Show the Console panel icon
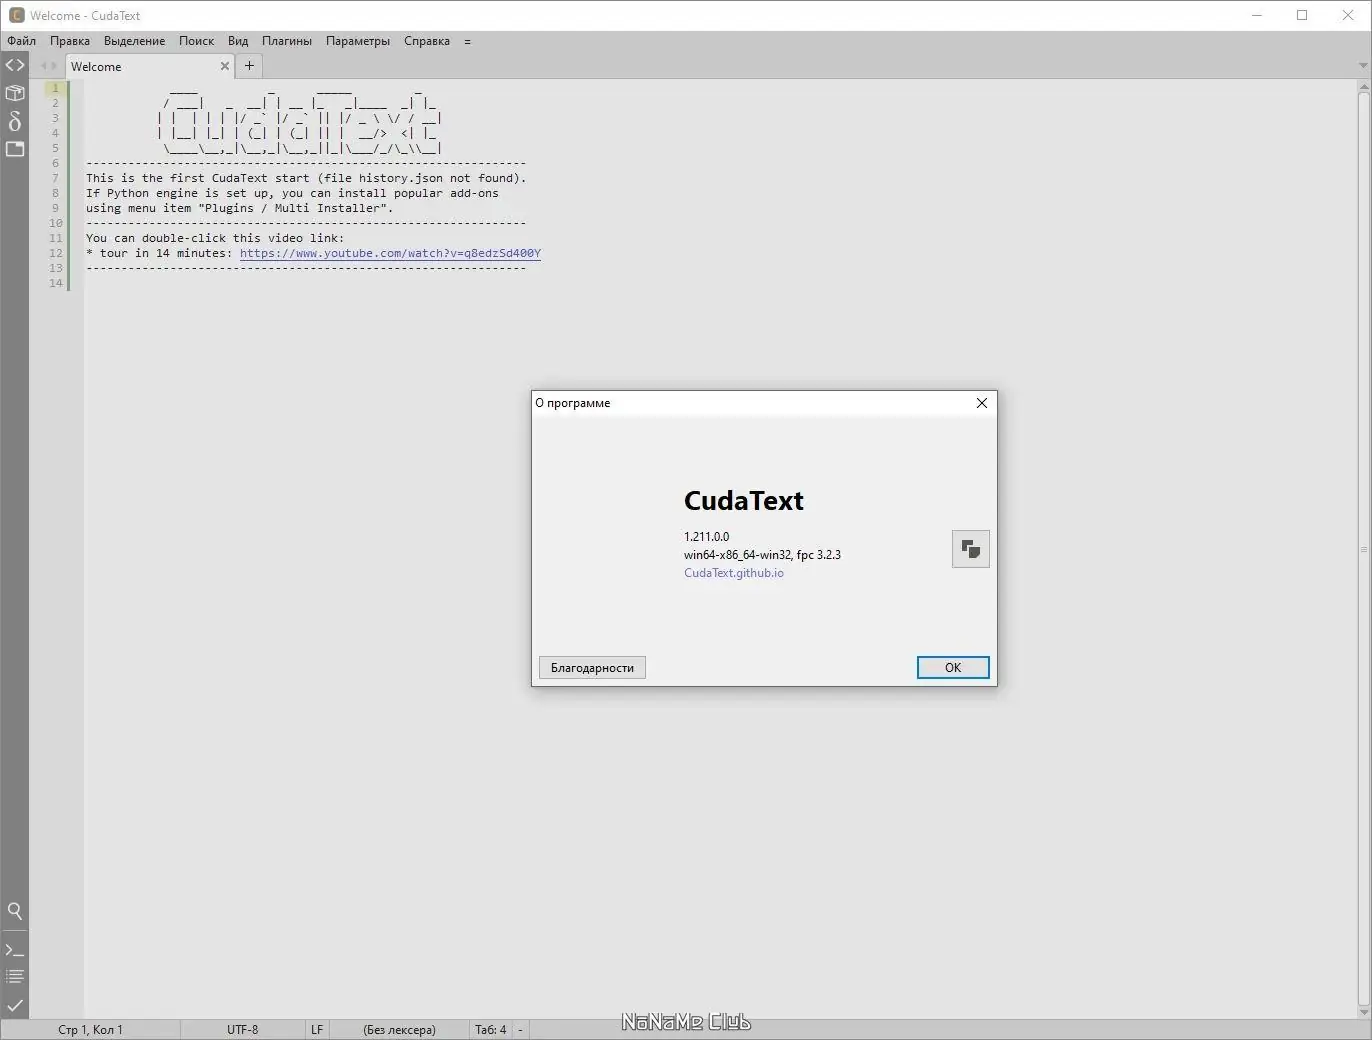Image resolution: width=1372 pixels, height=1040 pixels. pos(15,949)
